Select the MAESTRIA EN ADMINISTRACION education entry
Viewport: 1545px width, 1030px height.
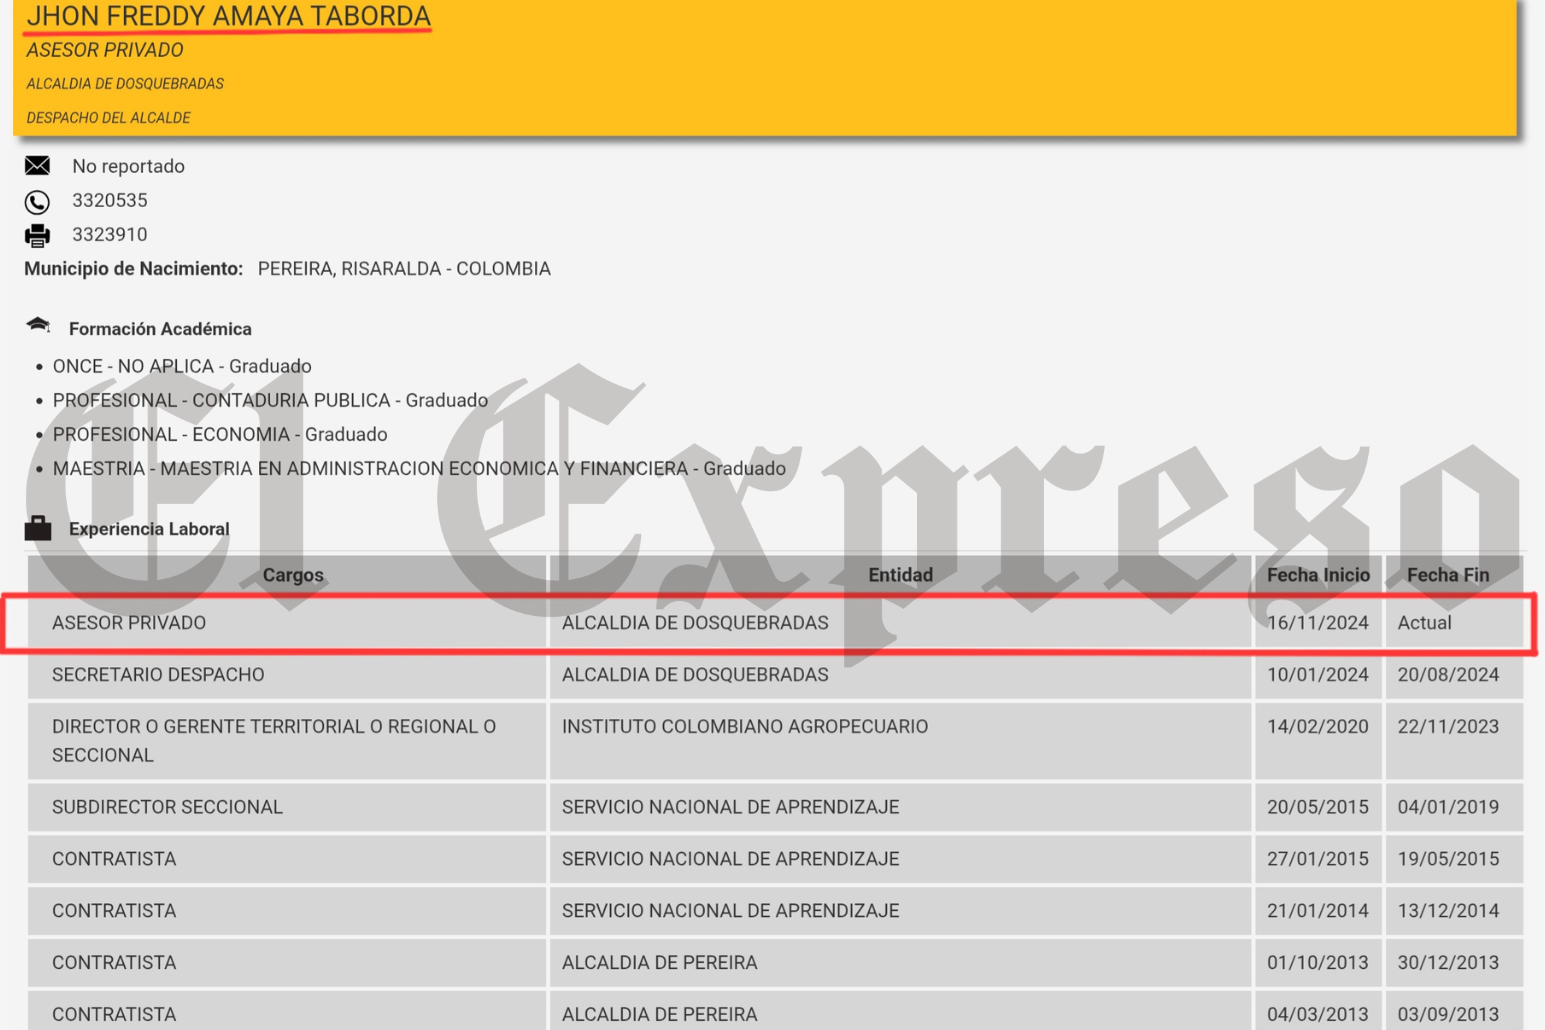pyautogui.click(x=419, y=468)
